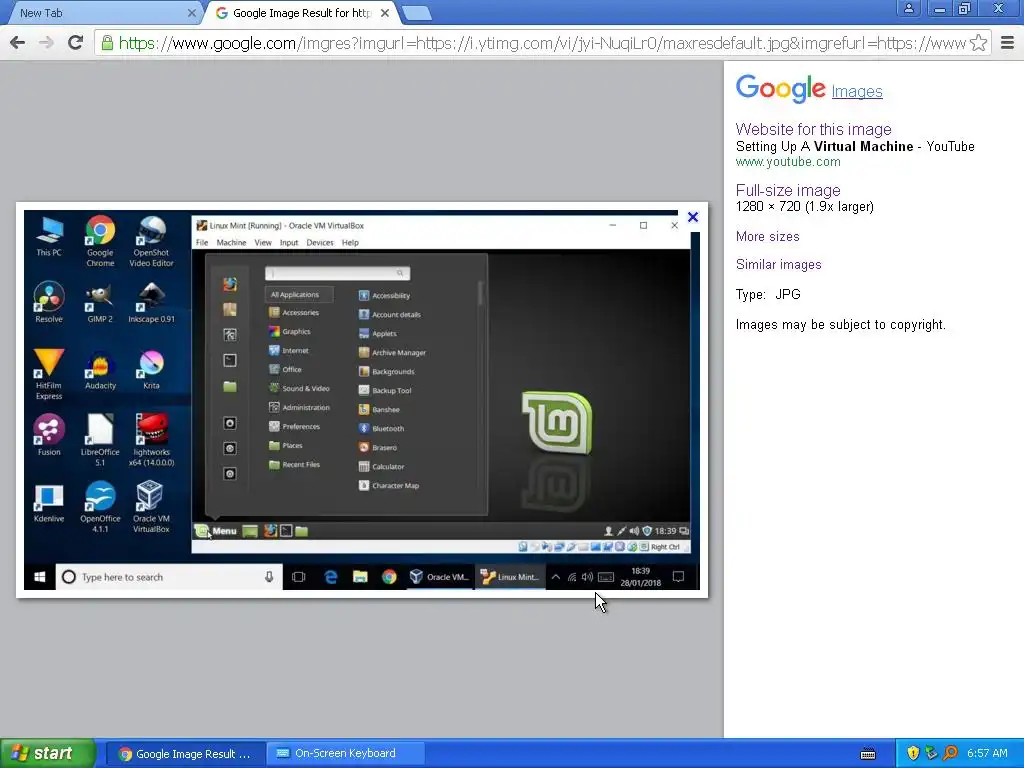The height and width of the screenshot is (768, 1024).
Task: Visit the www.youtube.com link
Action: 788,162
